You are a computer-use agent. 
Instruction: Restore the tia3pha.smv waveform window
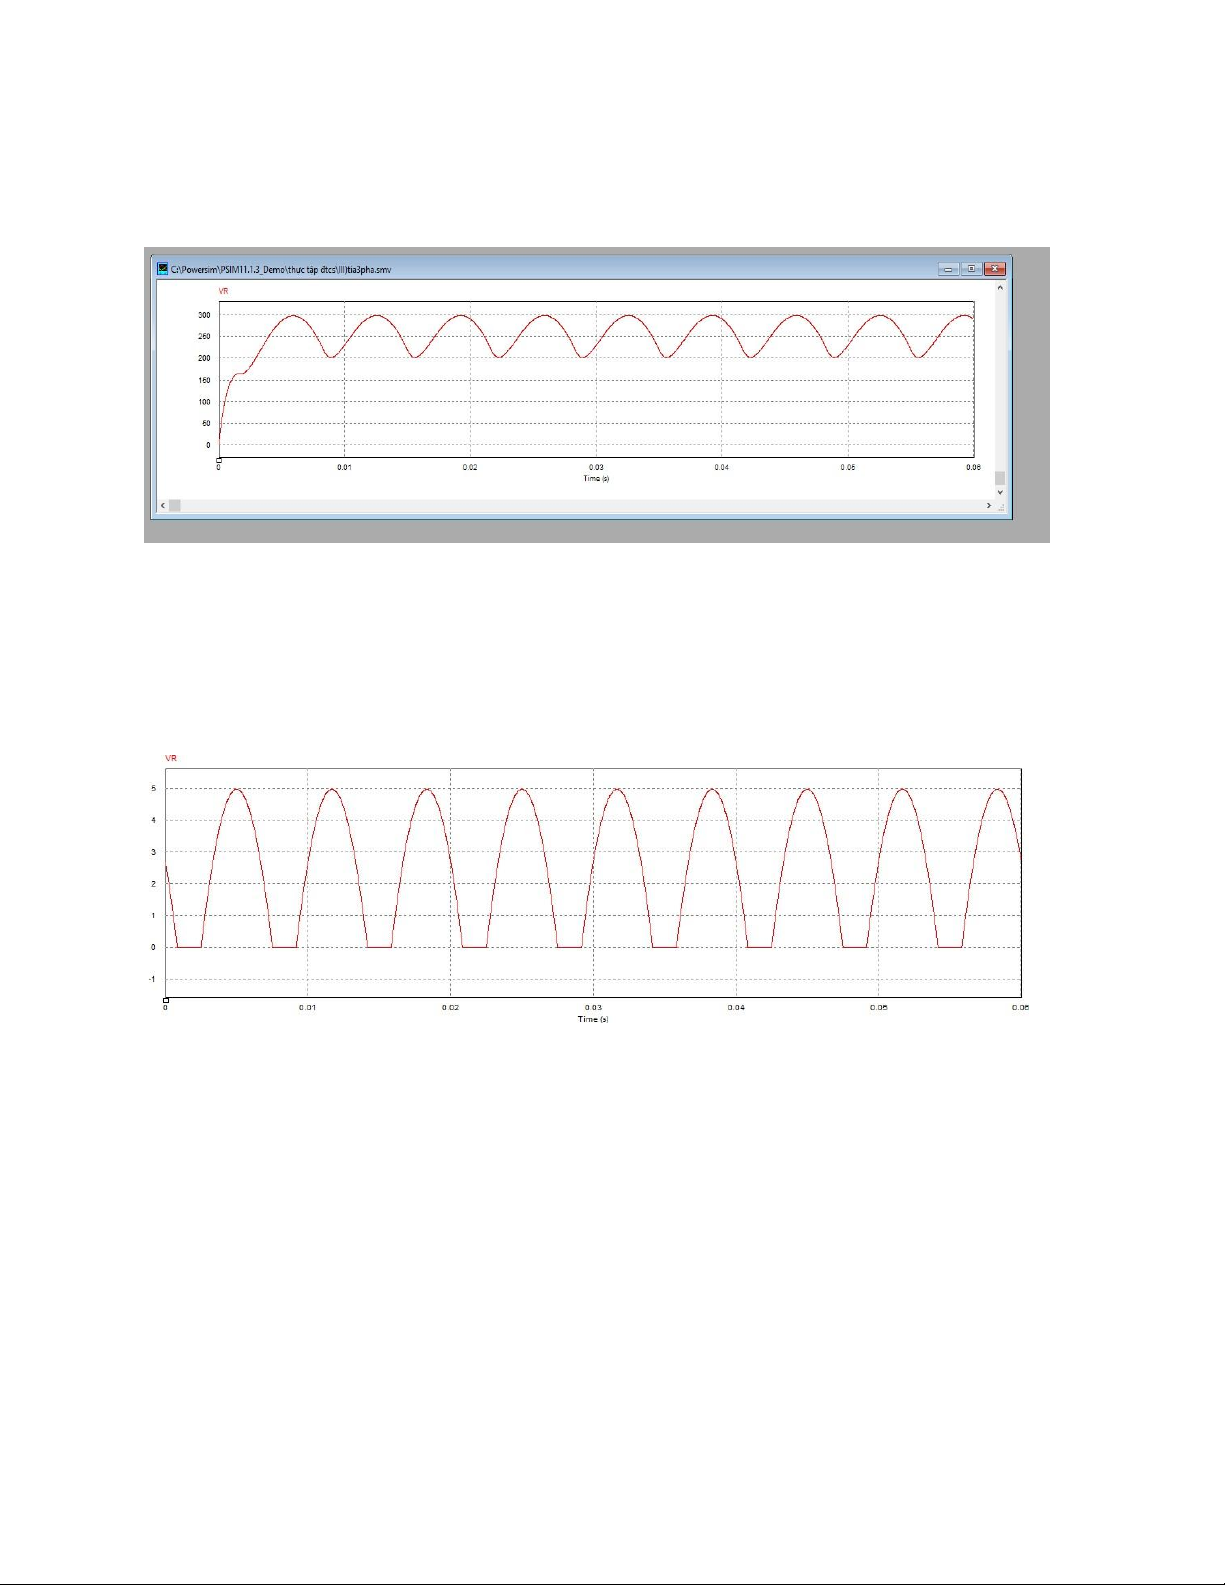click(971, 269)
